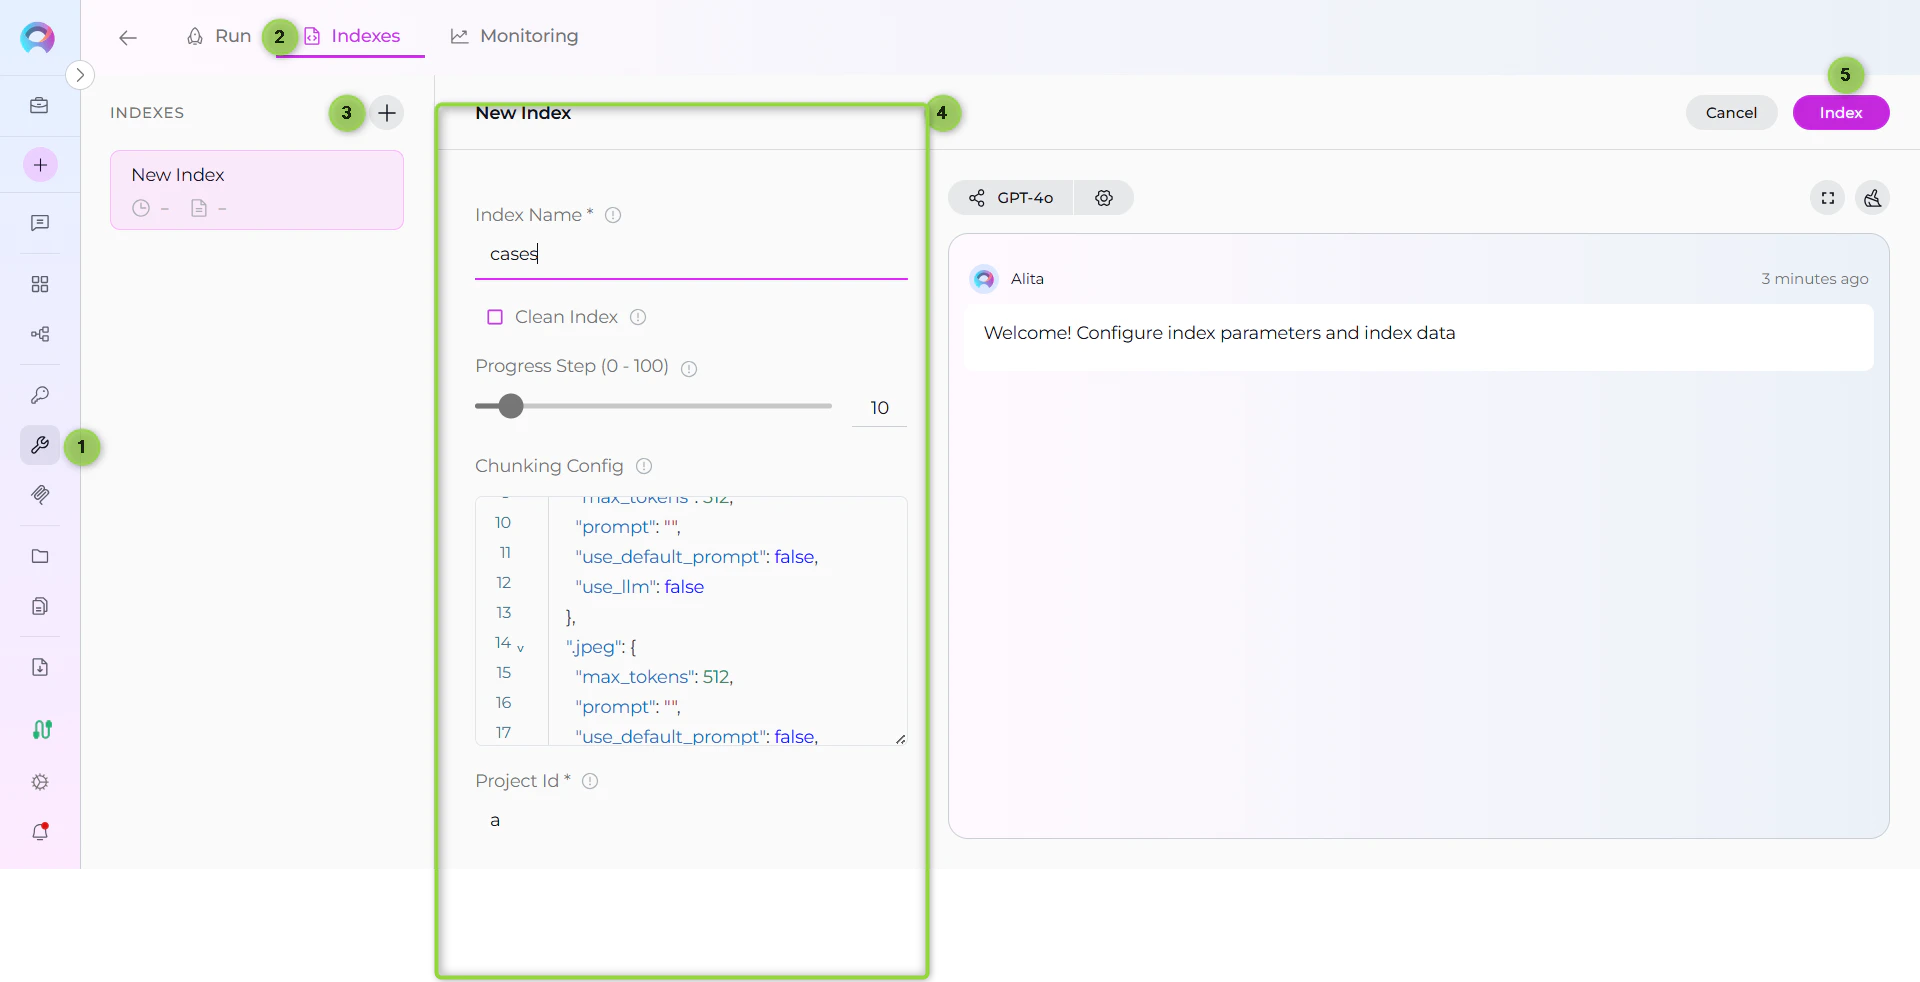Click the Alita logo icon
This screenshot has height=982, width=1920.
(x=38, y=38)
